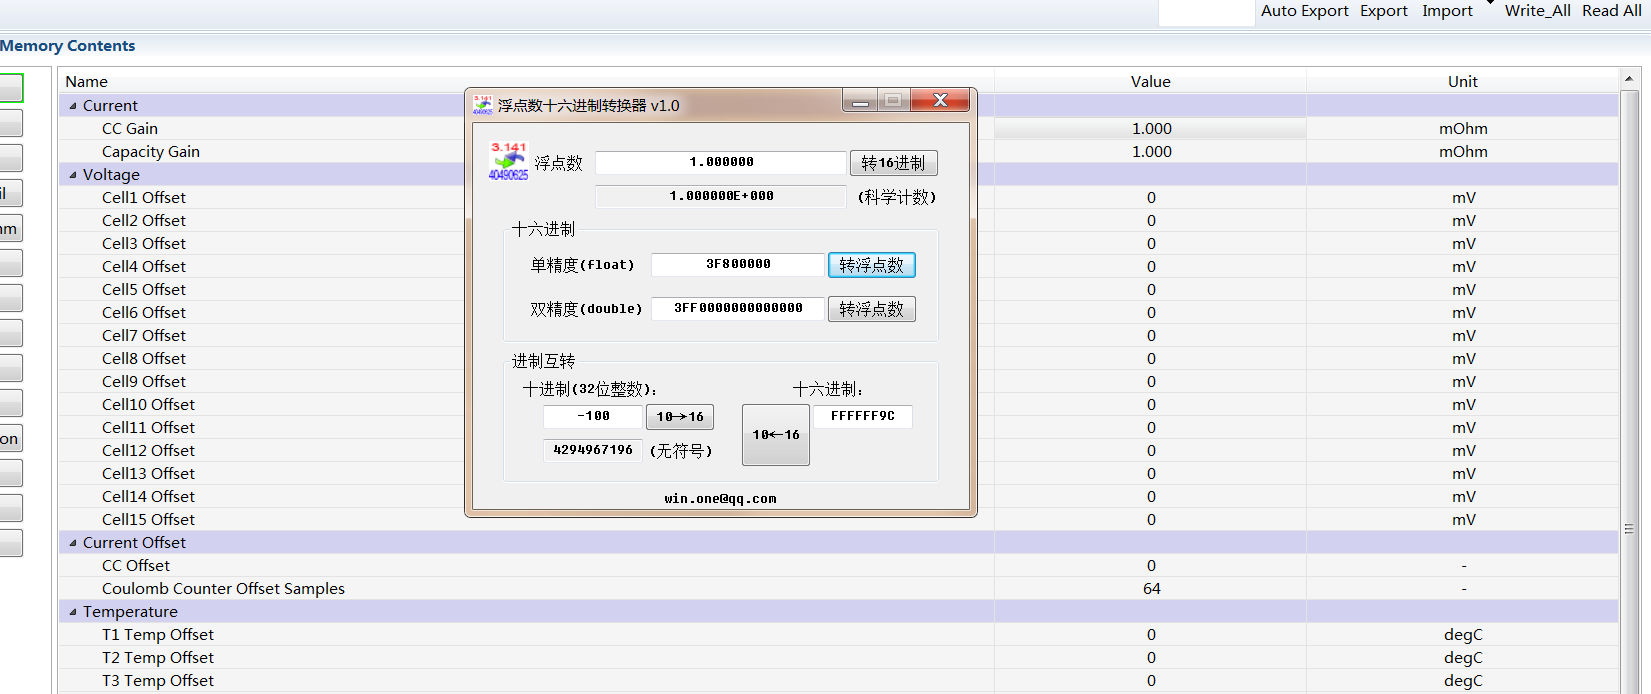1651x694 pixels.
Task: Click the 10←16 hex-to-decimal button
Action: 776,435
